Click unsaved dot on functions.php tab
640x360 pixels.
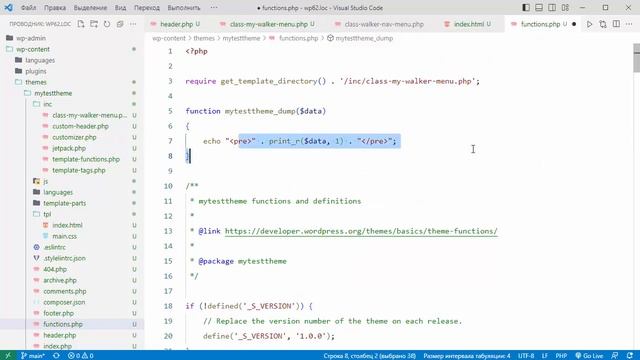(x=574, y=24)
